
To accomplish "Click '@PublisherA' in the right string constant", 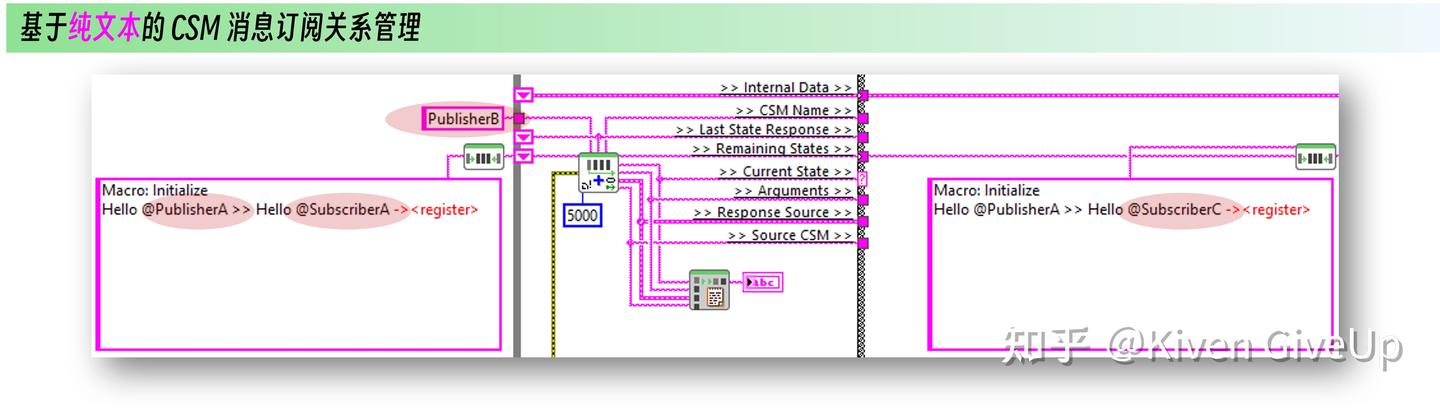I will (1017, 210).
